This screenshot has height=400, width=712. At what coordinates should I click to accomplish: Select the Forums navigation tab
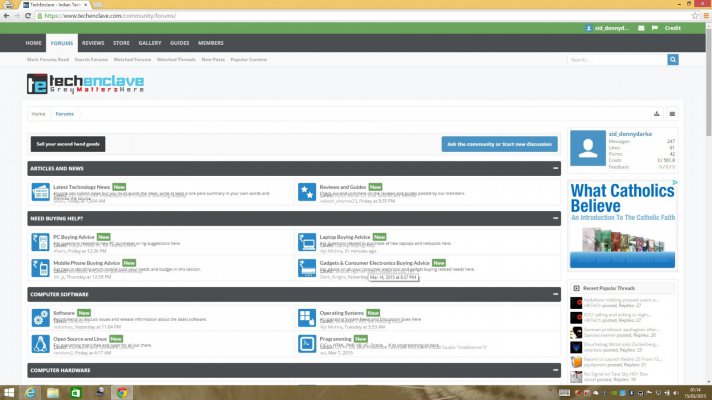click(x=62, y=43)
